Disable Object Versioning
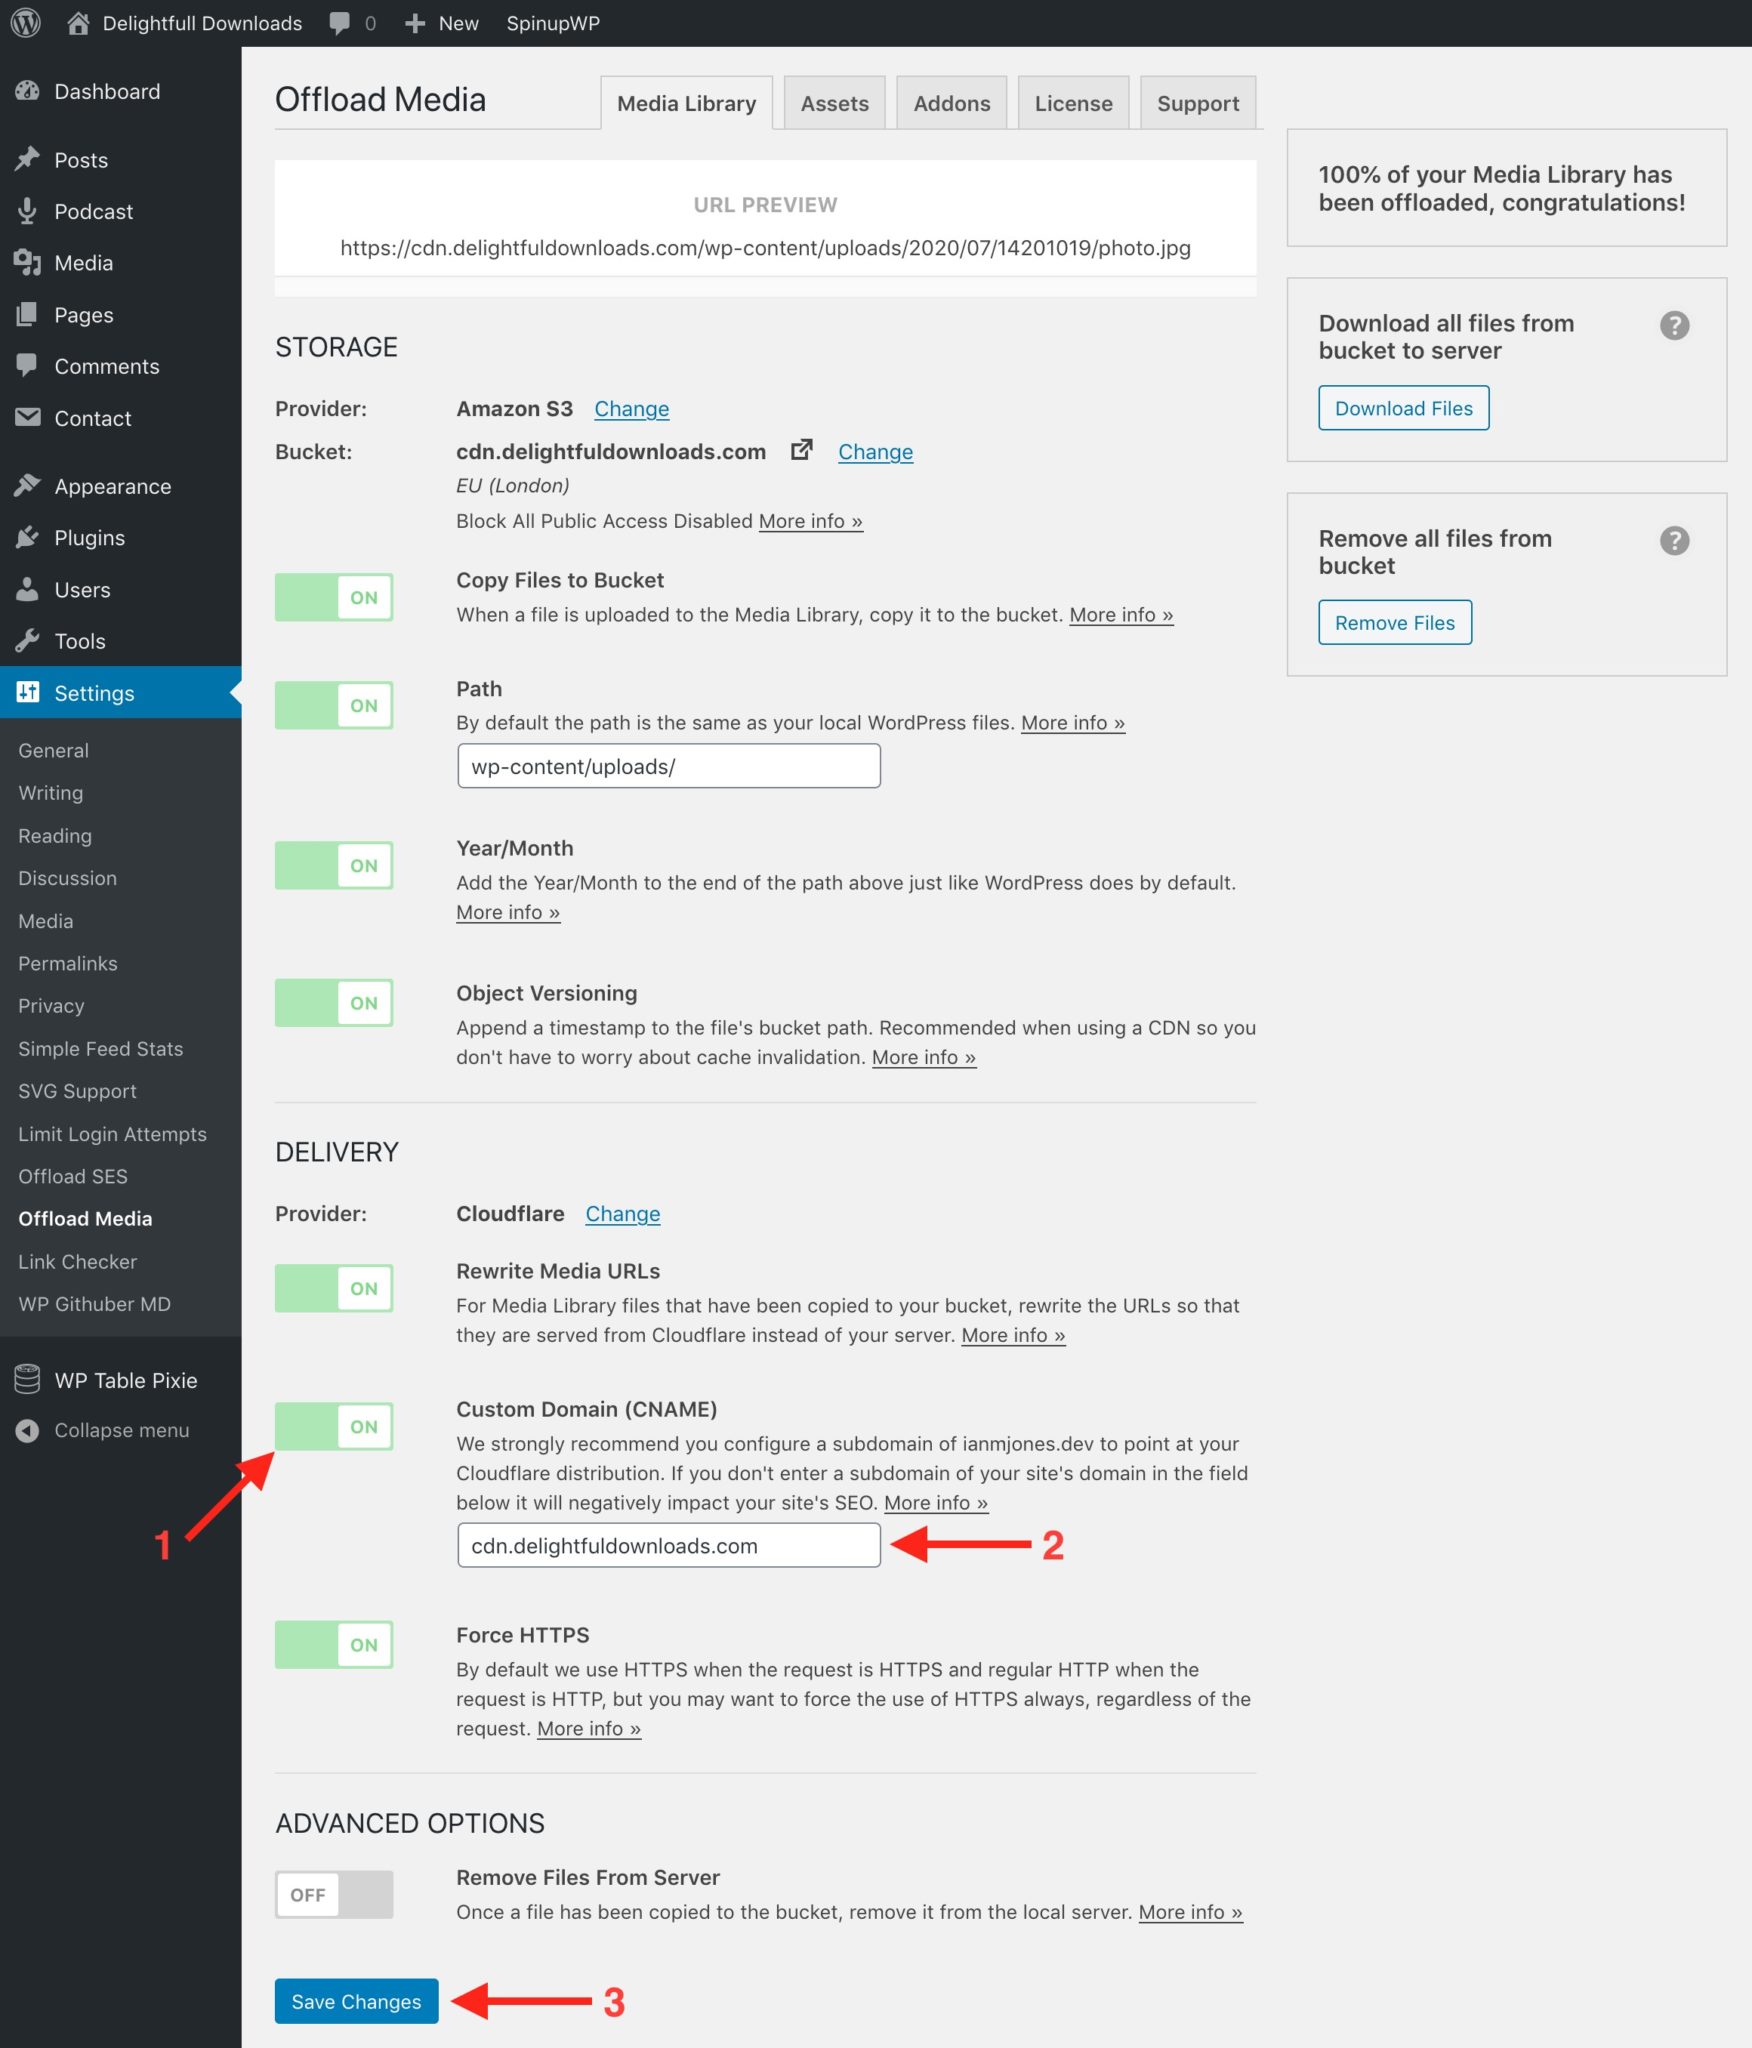The width and height of the screenshot is (1752, 2048). pyautogui.click(x=333, y=1002)
